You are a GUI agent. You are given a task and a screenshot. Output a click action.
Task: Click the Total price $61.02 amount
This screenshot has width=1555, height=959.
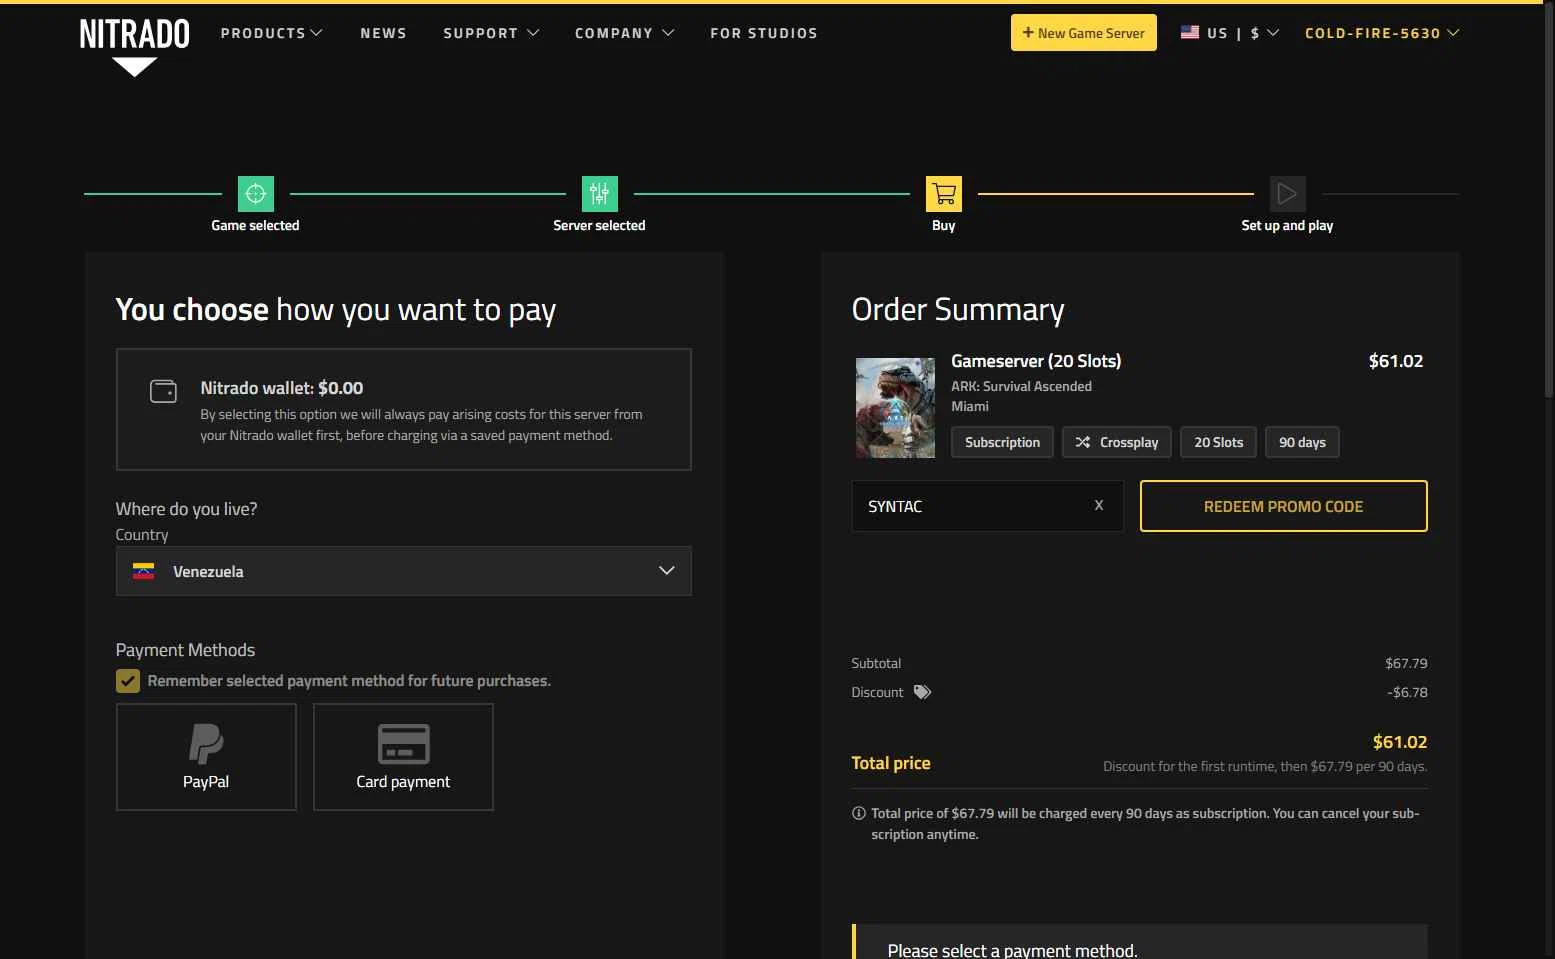click(x=1400, y=742)
